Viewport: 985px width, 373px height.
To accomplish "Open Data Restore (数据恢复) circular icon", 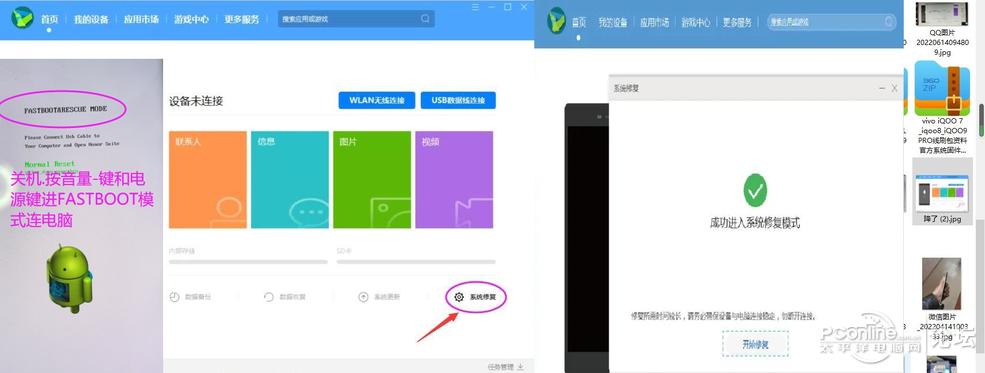I will pyautogui.click(x=269, y=297).
